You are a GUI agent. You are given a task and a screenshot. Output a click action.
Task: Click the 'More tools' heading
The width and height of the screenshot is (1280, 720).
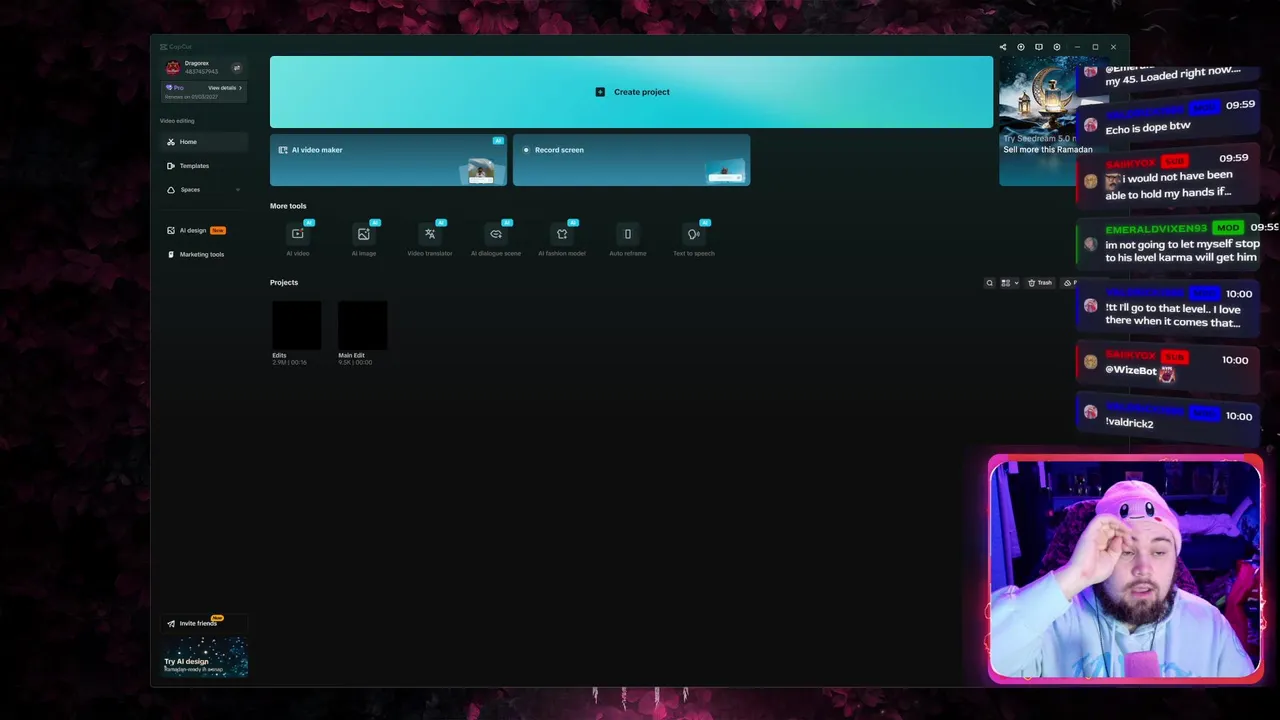point(288,206)
